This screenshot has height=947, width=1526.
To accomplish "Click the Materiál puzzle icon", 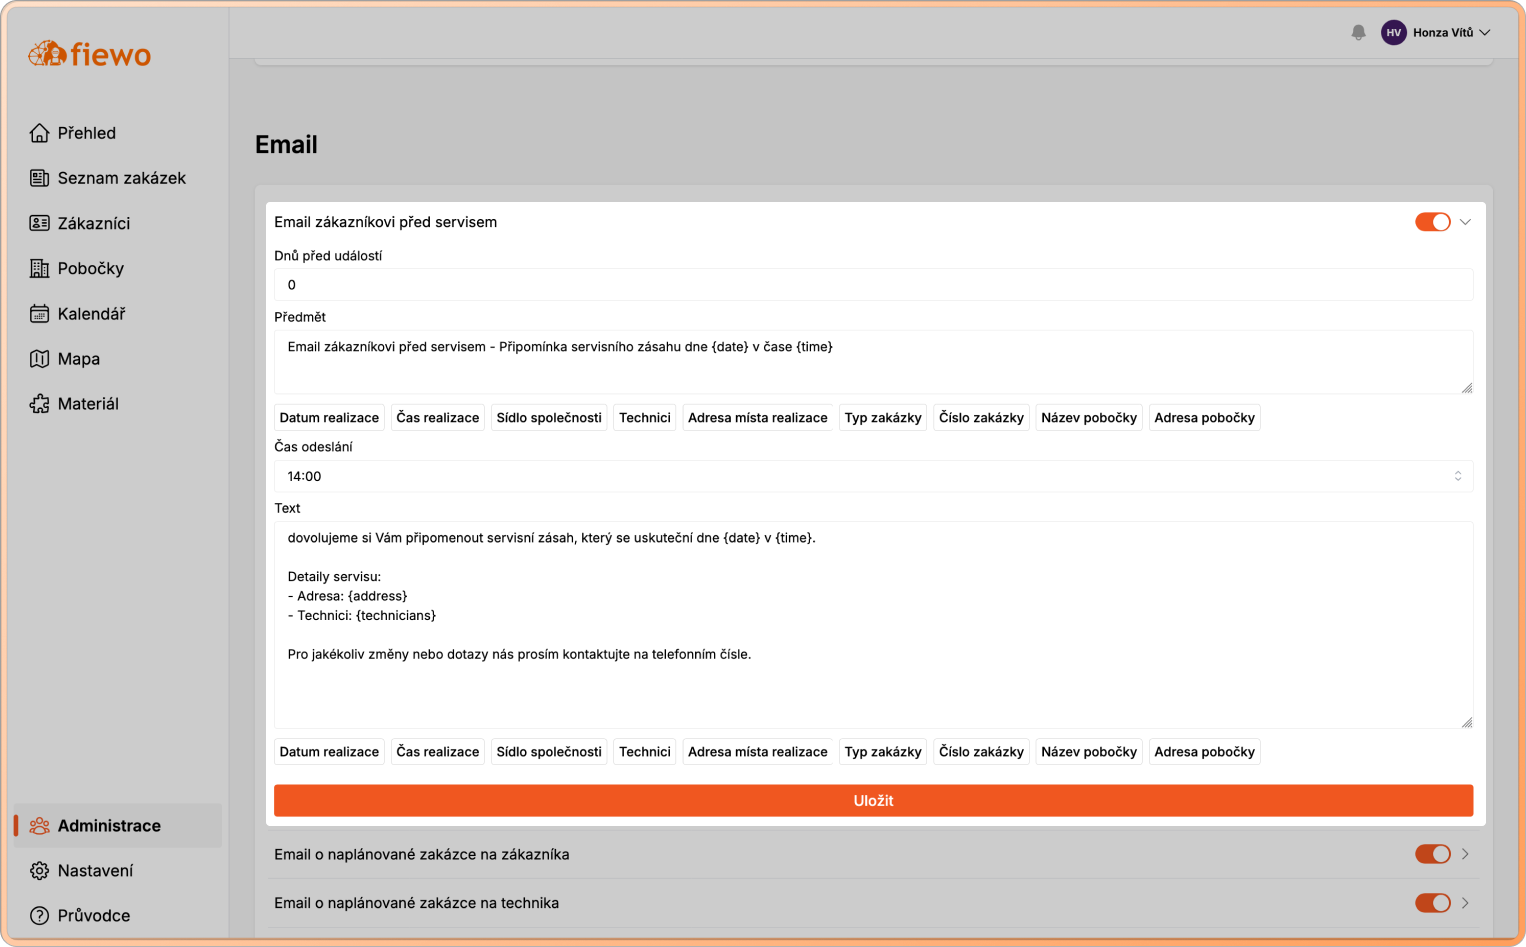I will click(x=39, y=404).
